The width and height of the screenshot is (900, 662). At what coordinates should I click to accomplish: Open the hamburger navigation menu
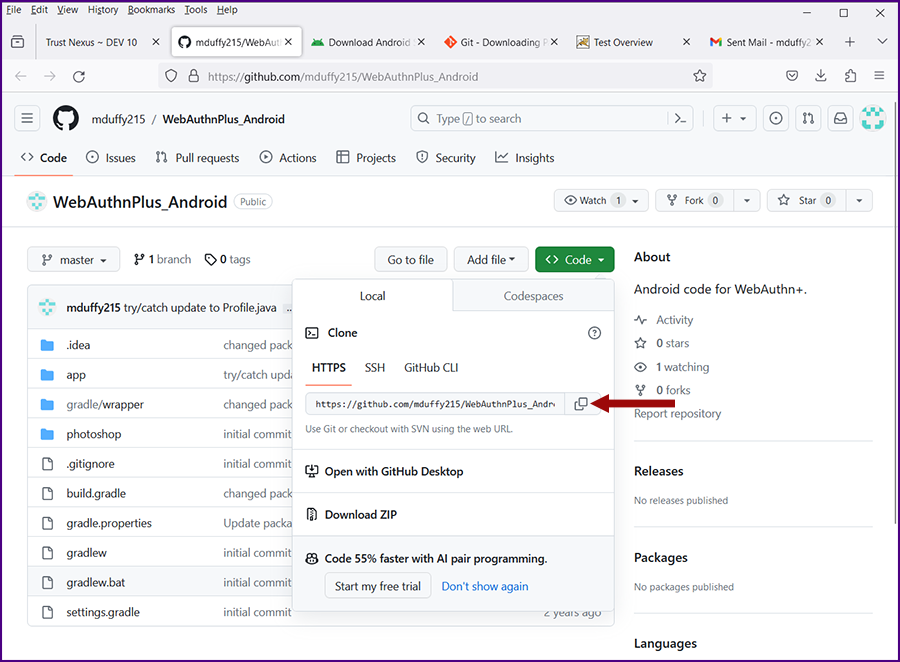tap(27, 118)
